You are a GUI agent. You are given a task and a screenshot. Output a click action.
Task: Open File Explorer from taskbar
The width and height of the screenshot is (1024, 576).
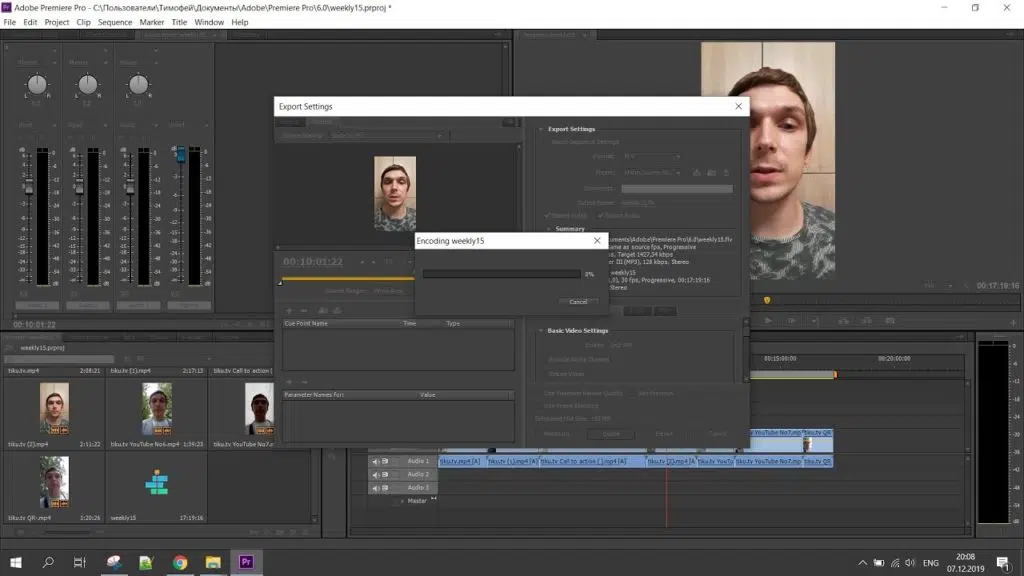coord(213,562)
